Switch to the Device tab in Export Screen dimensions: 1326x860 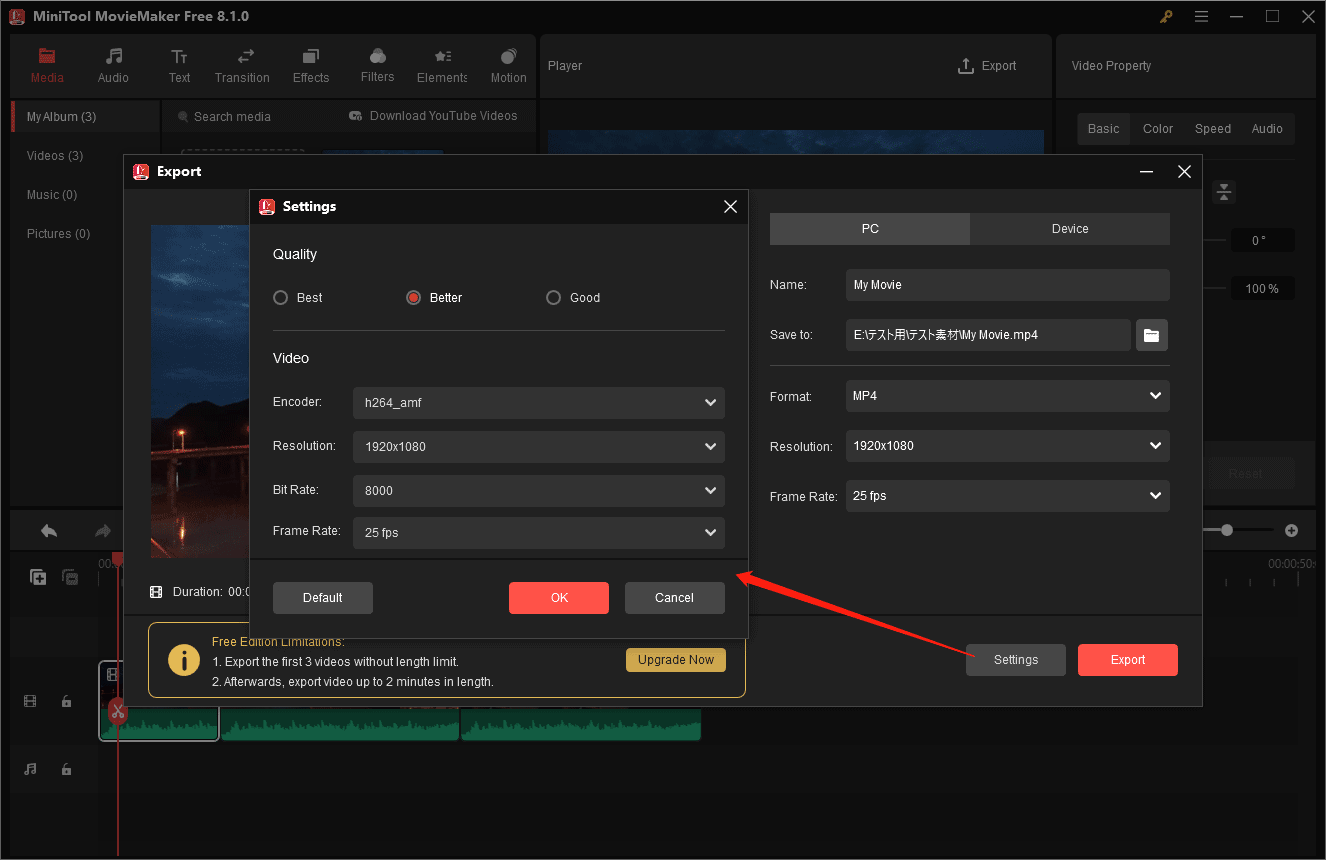pos(1070,229)
